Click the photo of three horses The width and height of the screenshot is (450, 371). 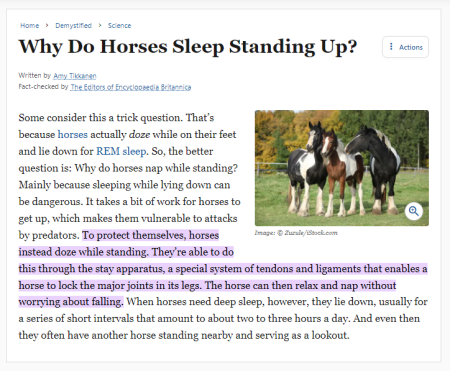[x=342, y=168]
